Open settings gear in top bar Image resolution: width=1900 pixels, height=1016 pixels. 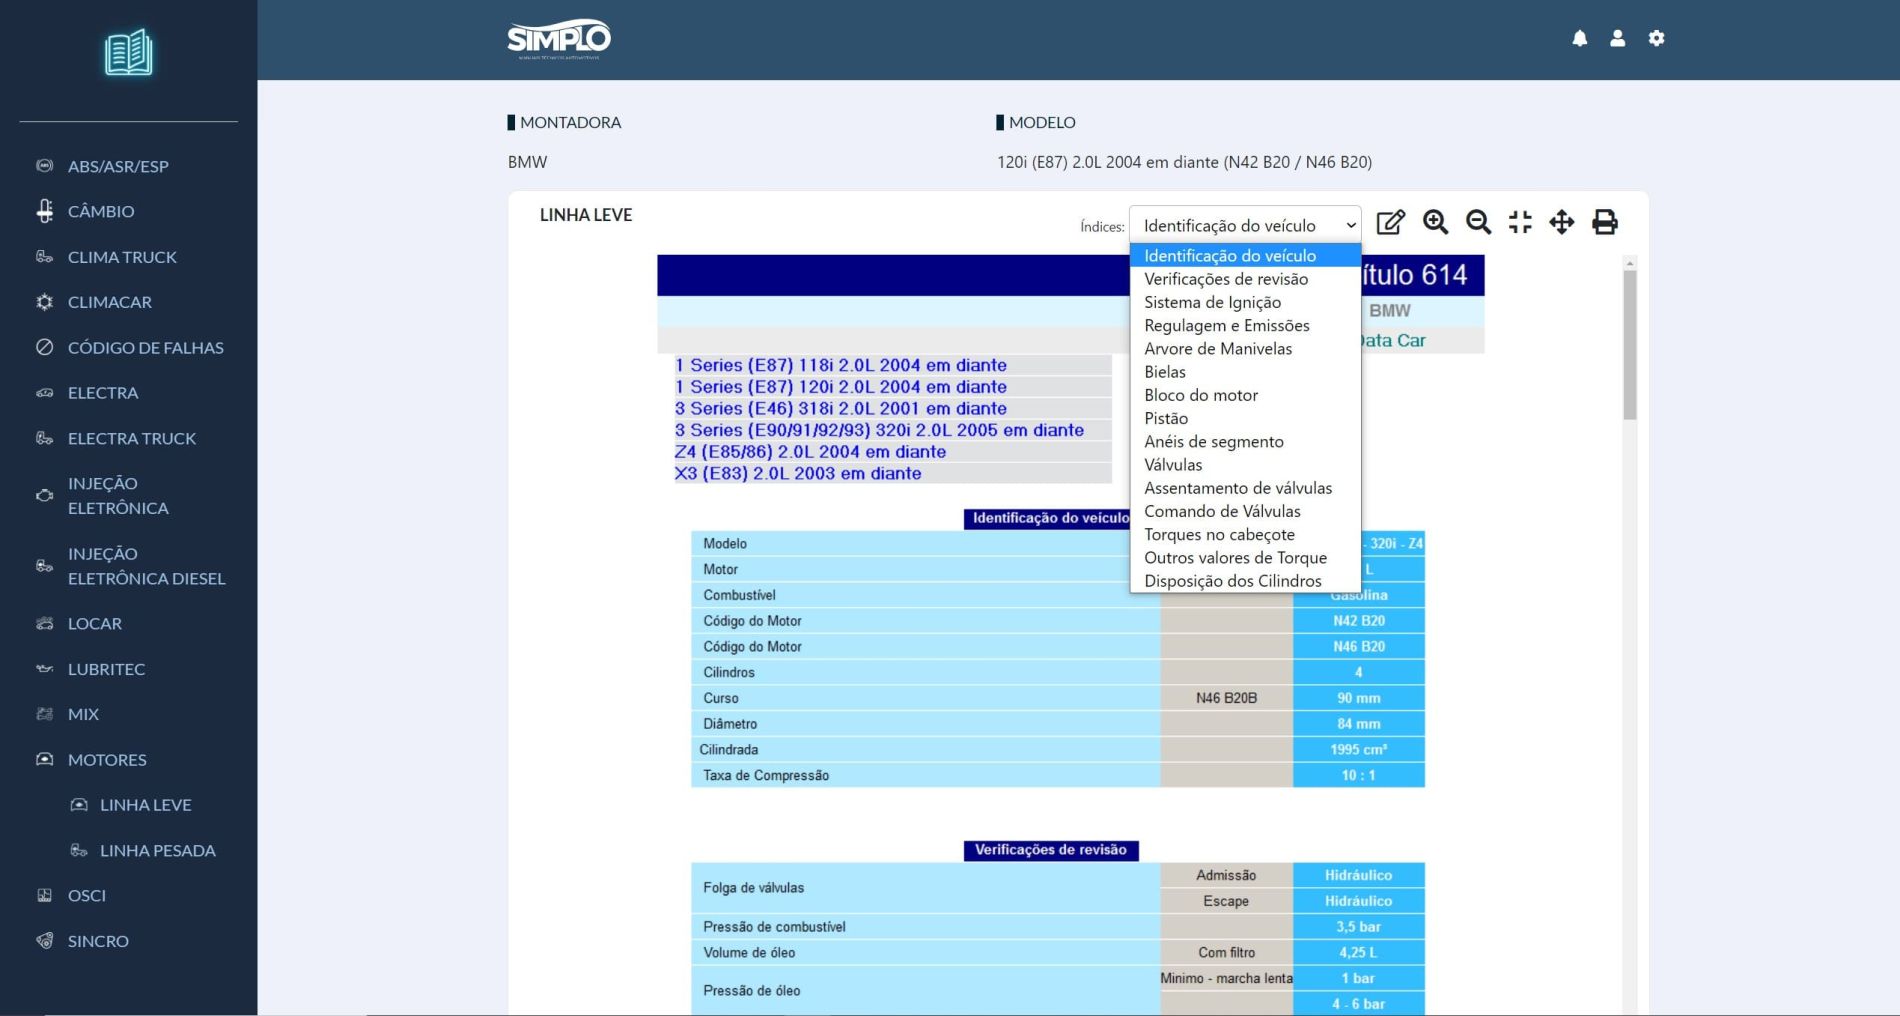click(1656, 38)
